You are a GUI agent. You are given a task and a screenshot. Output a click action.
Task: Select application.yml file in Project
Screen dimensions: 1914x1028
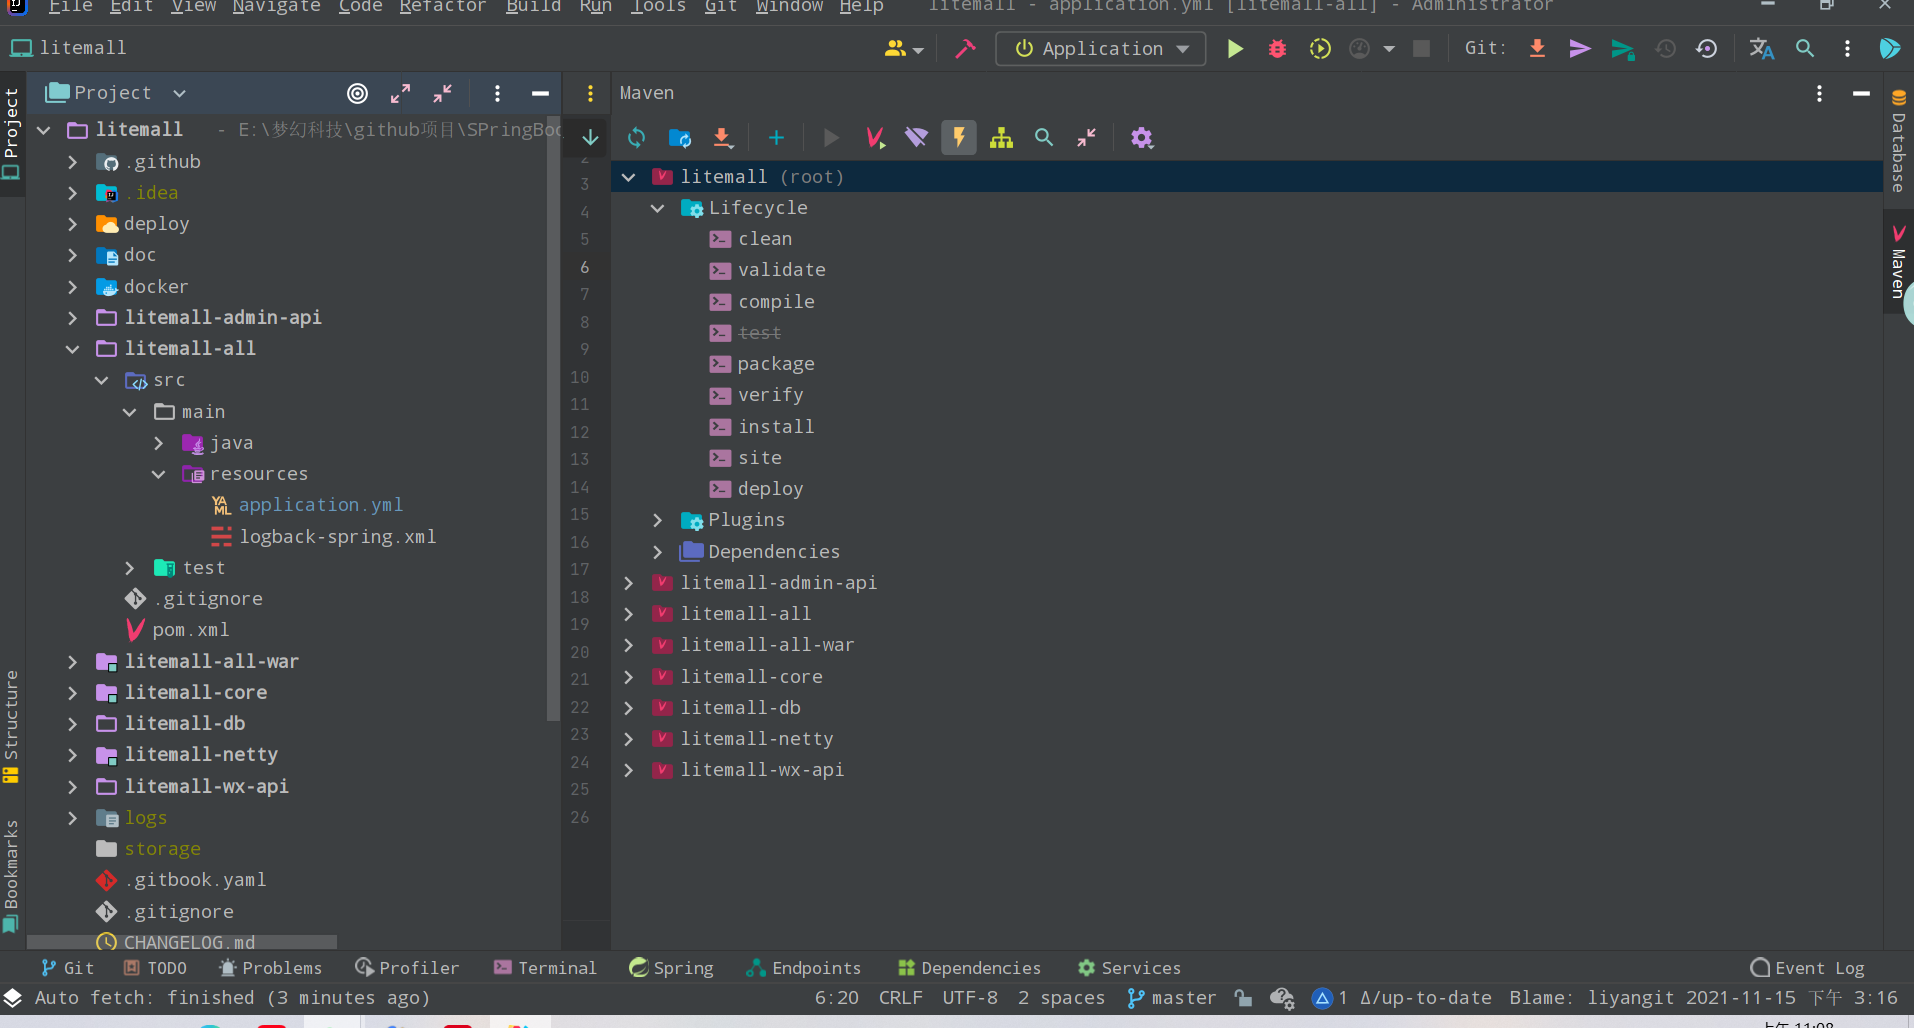(x=320, y=505)
